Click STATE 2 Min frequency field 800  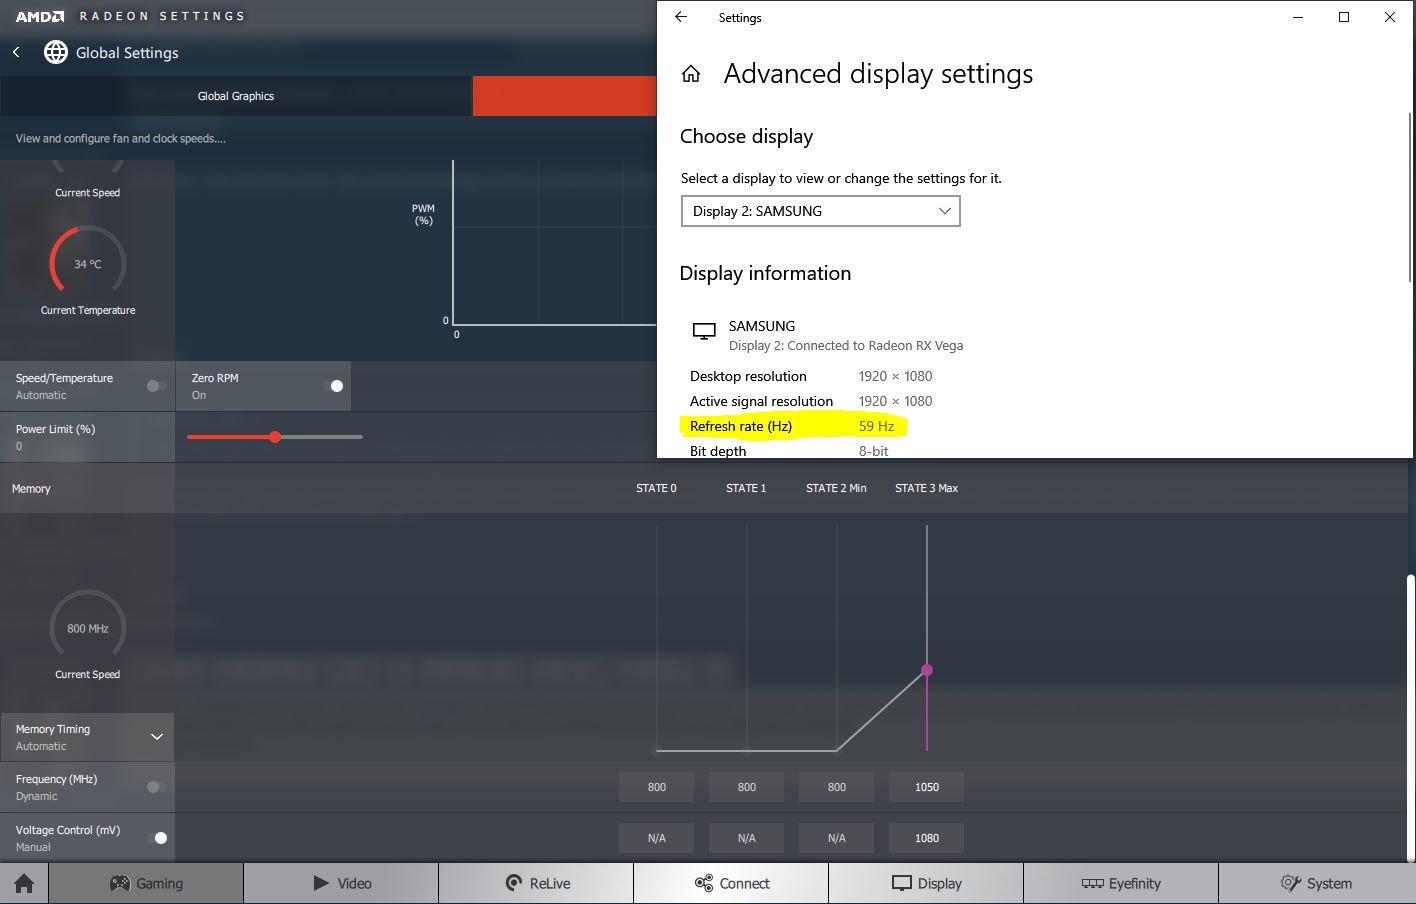pyautogui.click(x=837, y=787)
